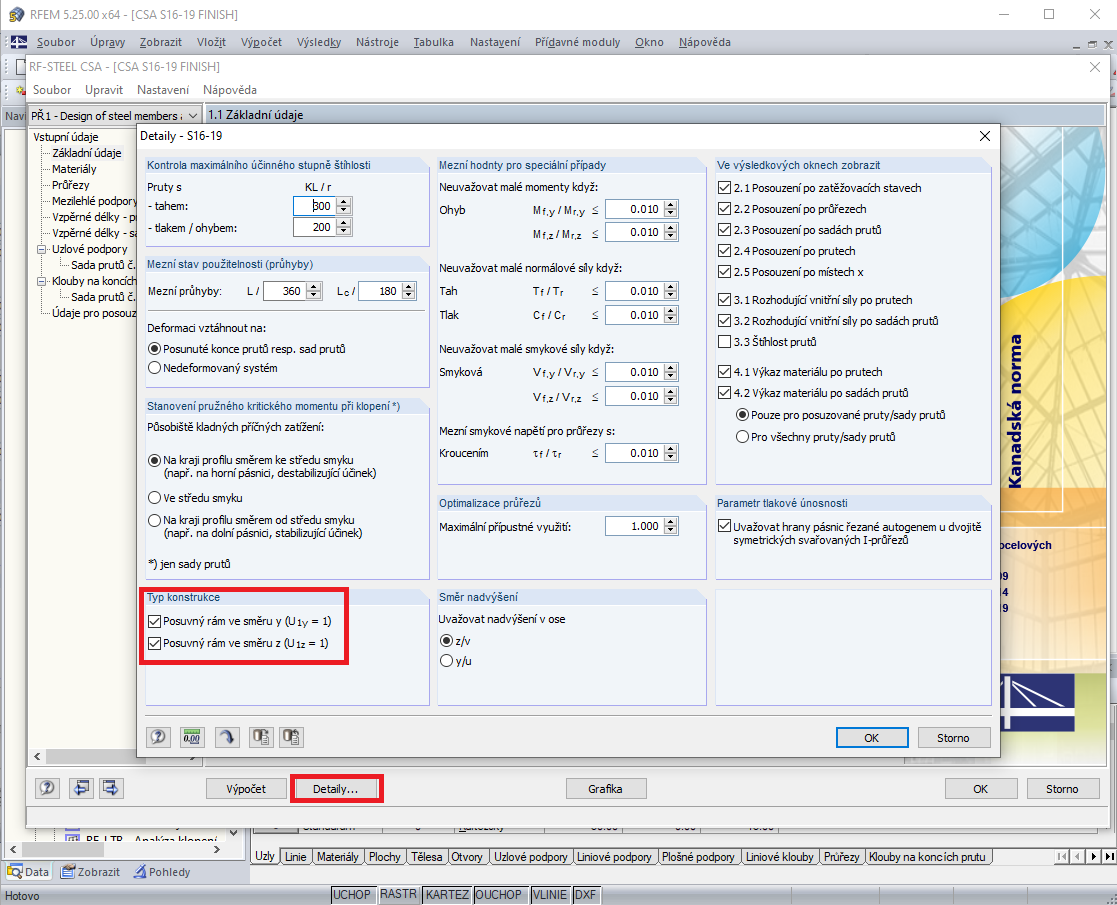Select Nedeformovaný systém radio button
This screenshot has width=1117, height=905.
coord(154,368)
